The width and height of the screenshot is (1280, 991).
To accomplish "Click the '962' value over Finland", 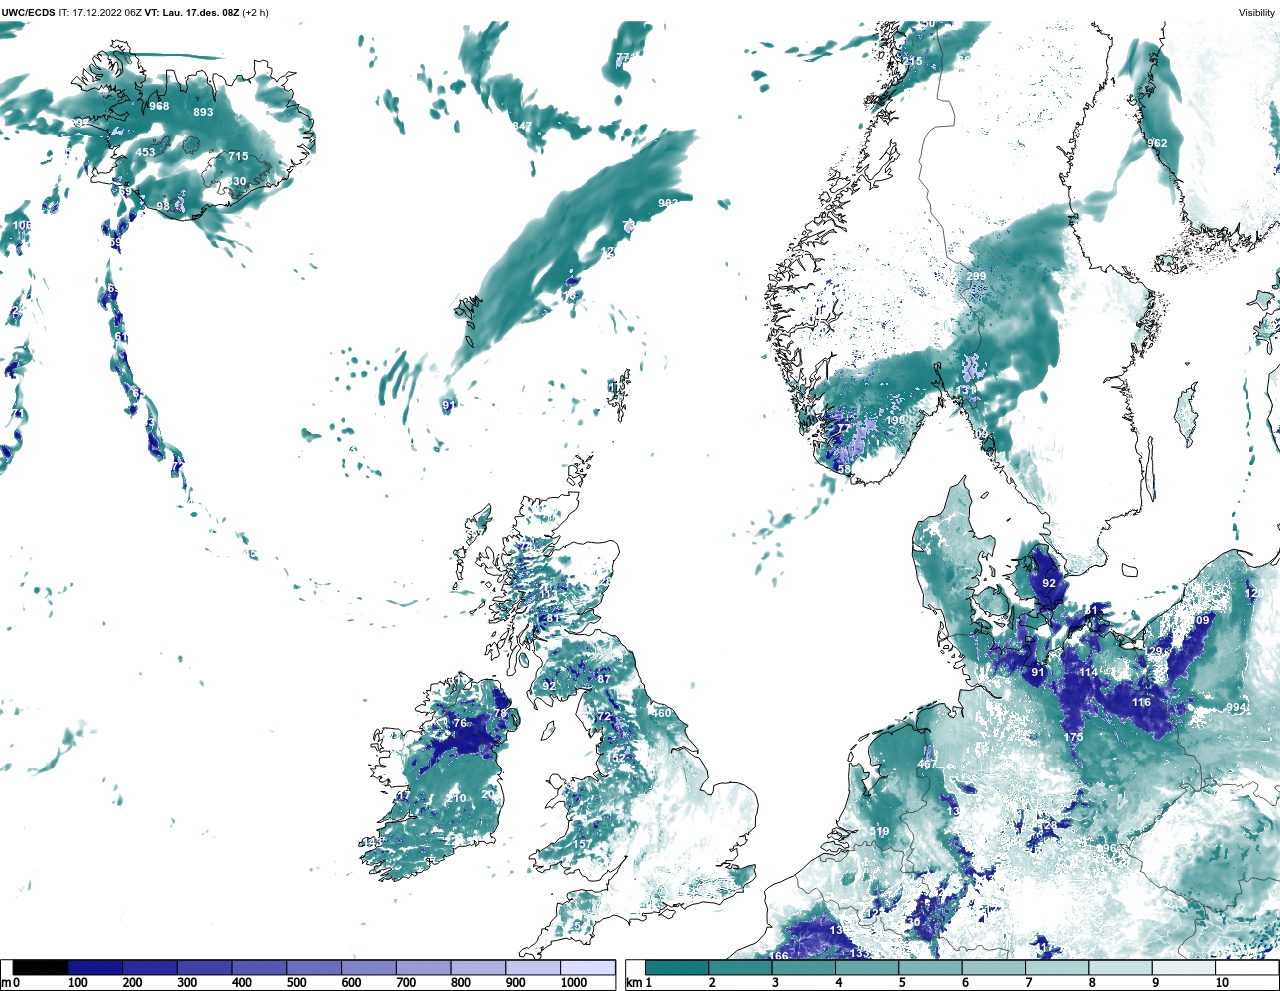I will 1157,143.
